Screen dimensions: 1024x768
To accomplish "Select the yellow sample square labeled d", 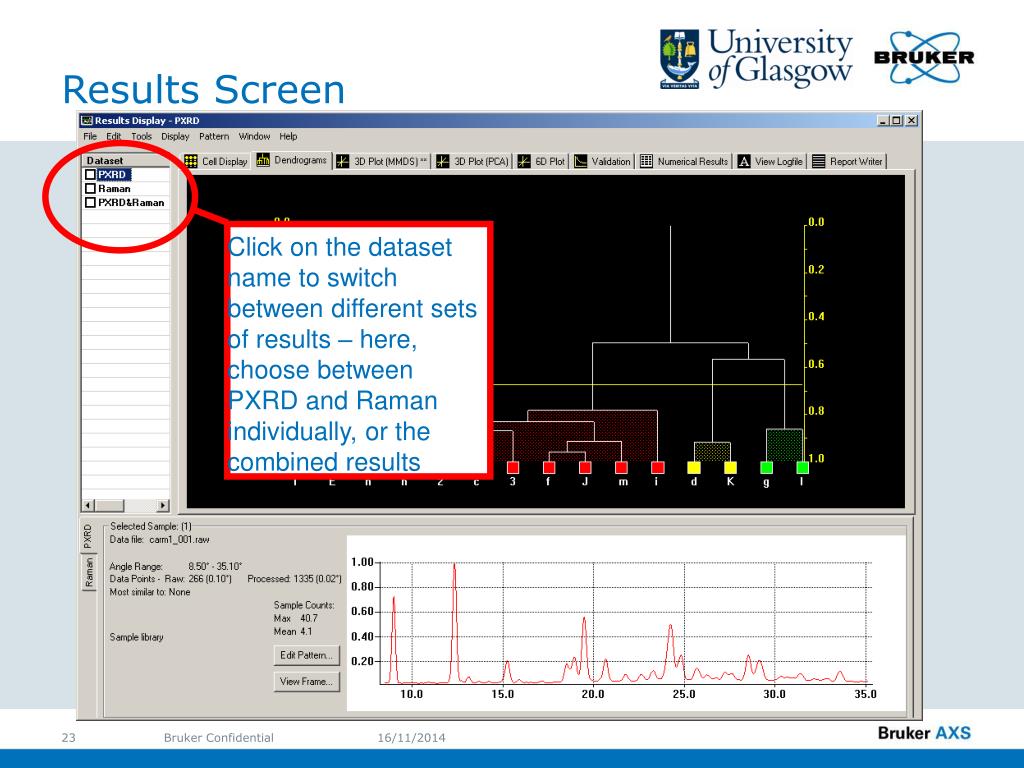I will click(694, 468).
